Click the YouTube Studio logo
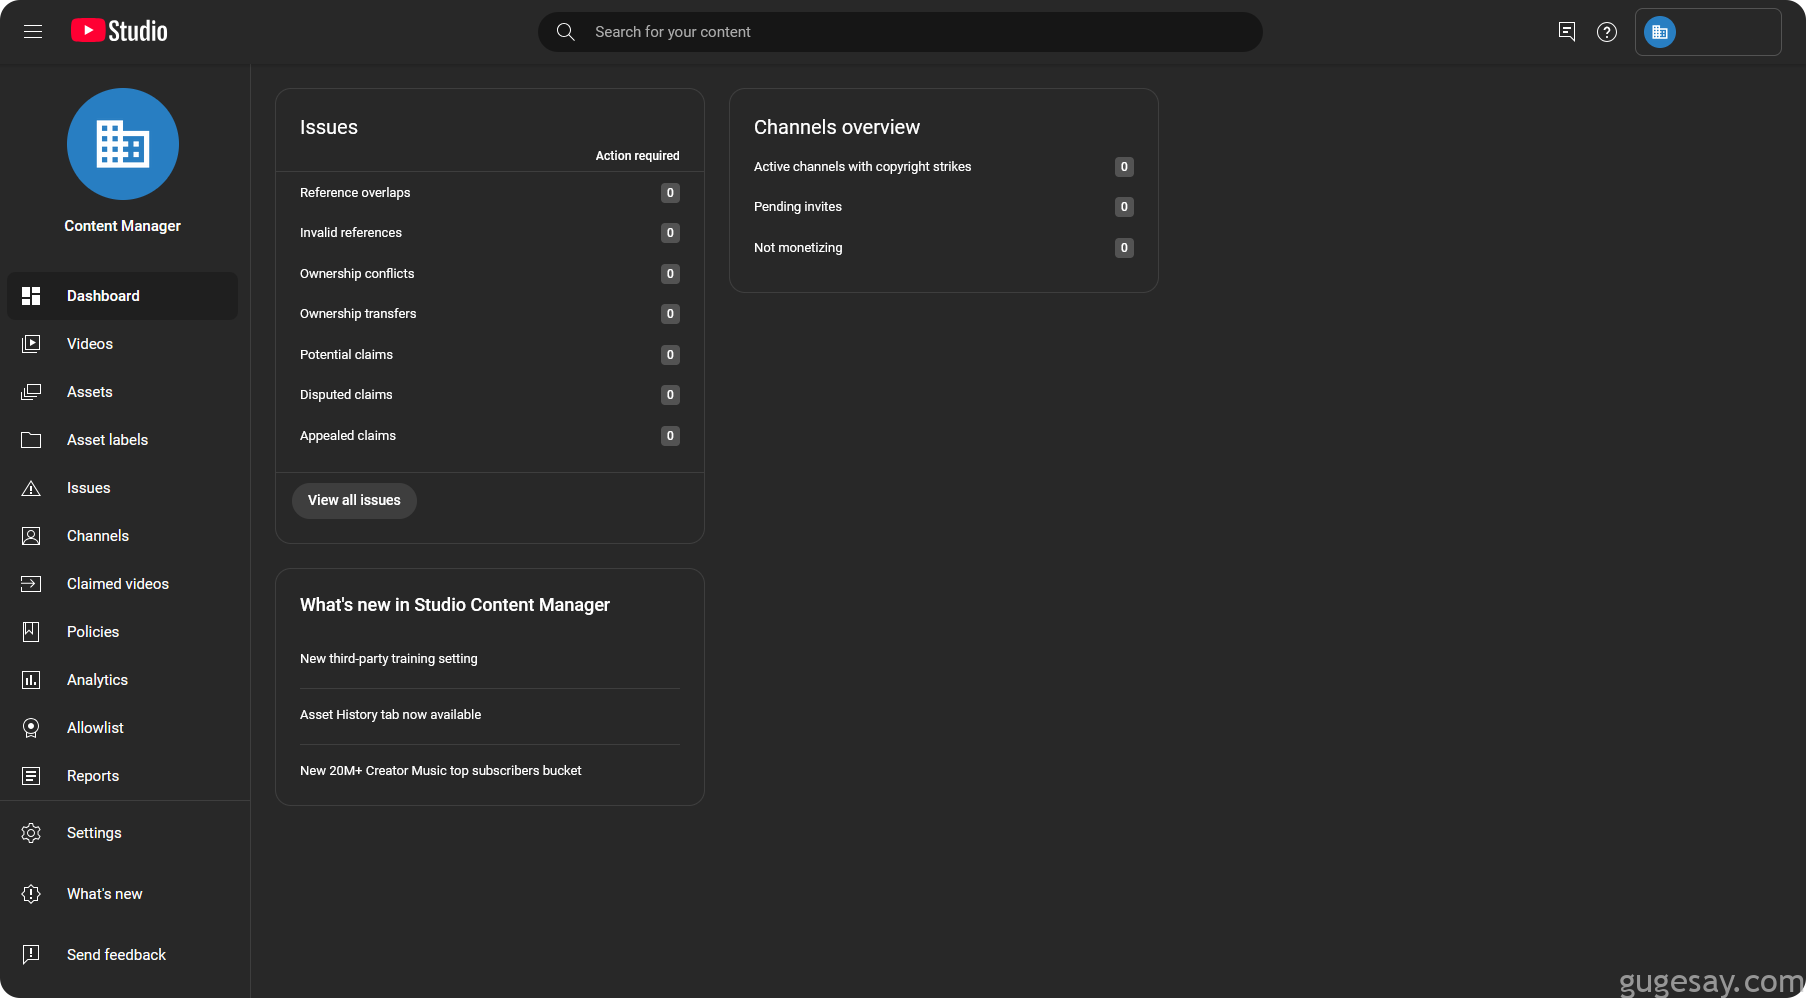The image size is (1806, 998). pos(119,31)
